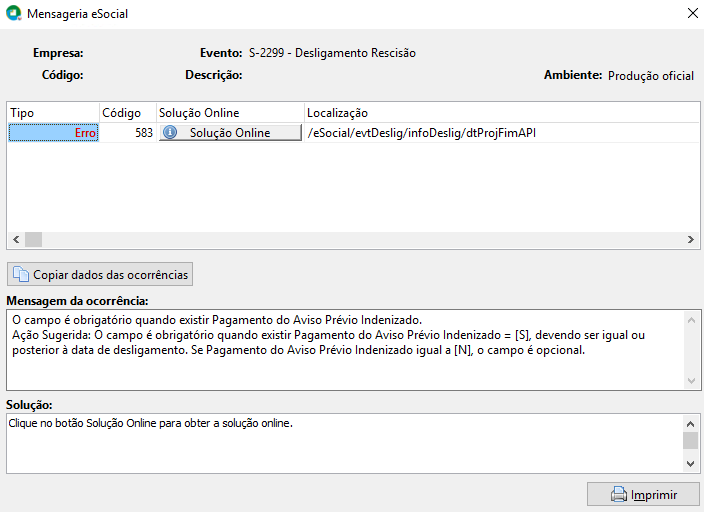Select the Erro cell in Tipo column

tap(53, 132)
